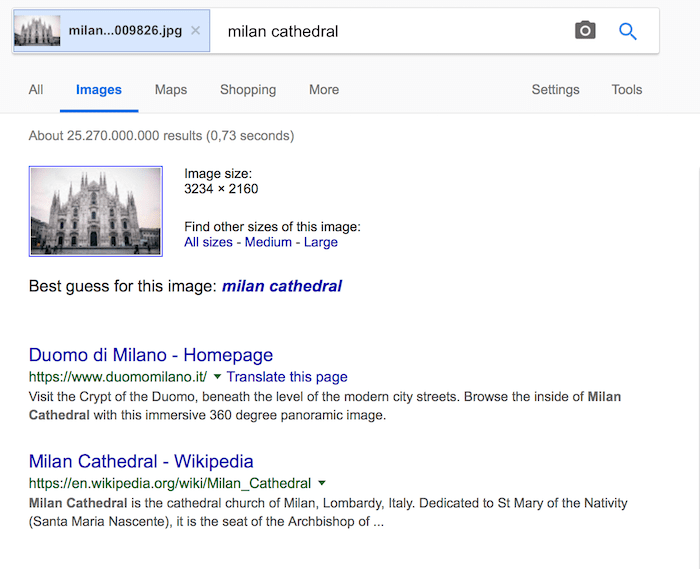Go to the Shopping tab
Viewport: 700px width, 569px height.
tap(248, 89)
